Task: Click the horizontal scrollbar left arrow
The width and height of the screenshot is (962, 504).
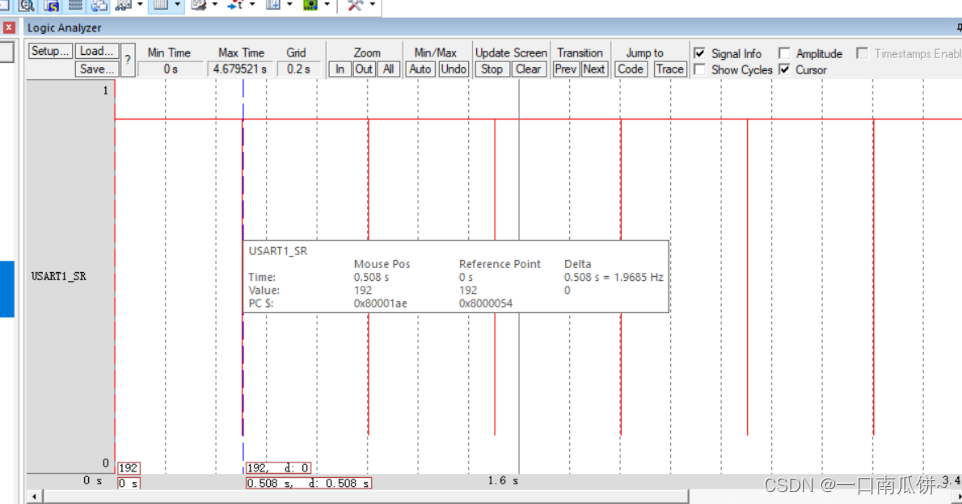Action: [34, 496]
